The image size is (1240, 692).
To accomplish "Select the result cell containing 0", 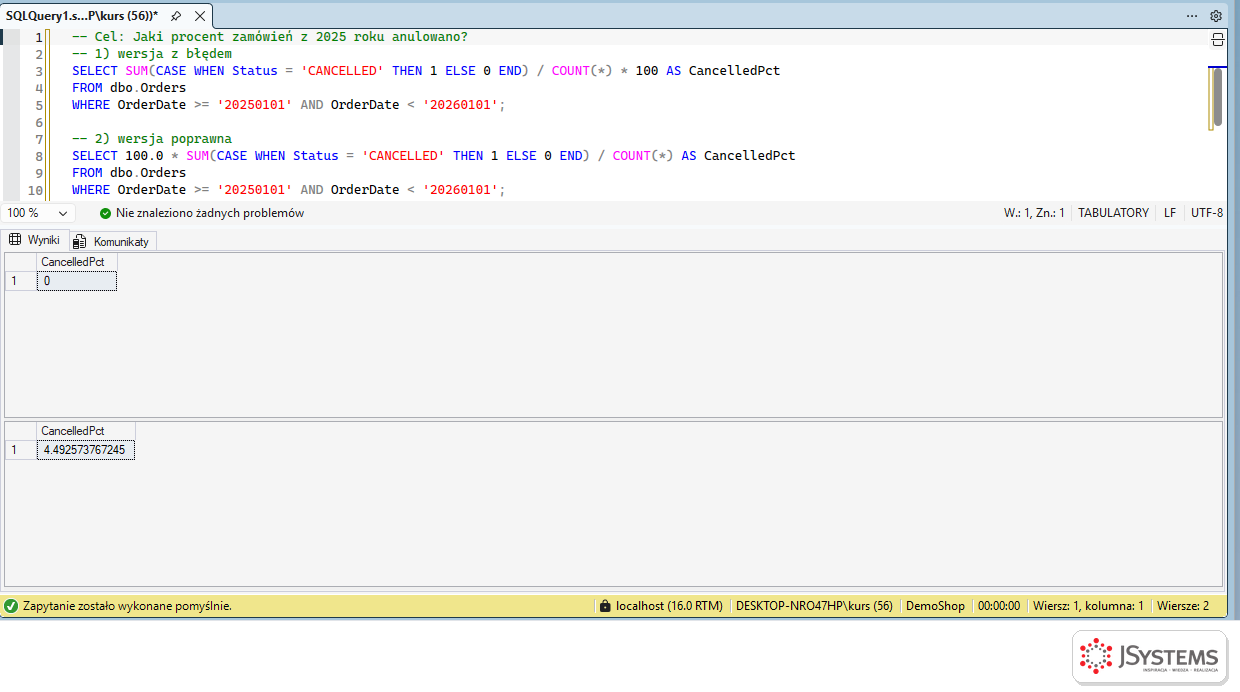I will pos(77,281).
